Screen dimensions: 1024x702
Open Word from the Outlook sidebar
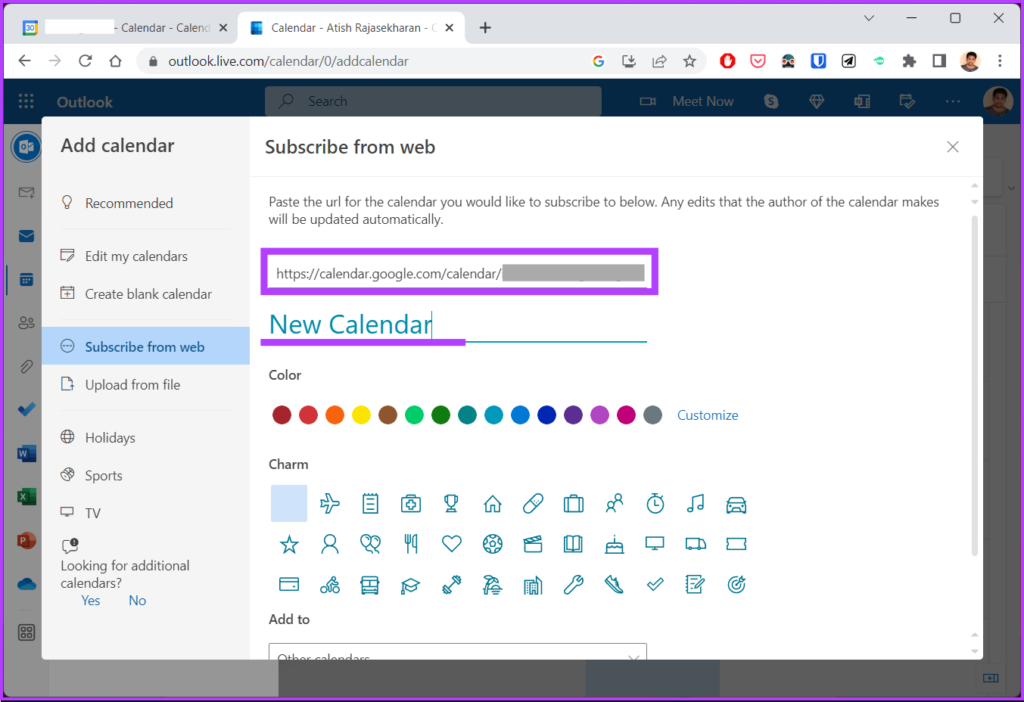pos(26,453)
